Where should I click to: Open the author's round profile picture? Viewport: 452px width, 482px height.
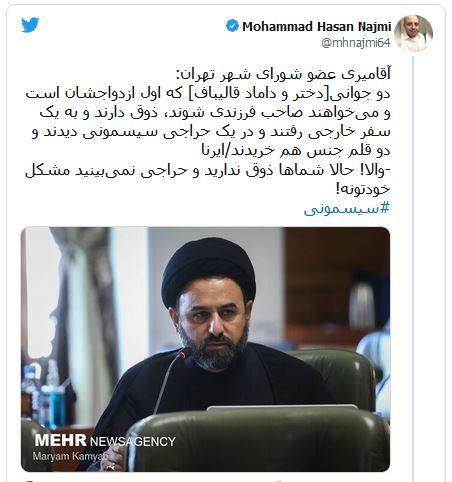tap(413, 34)
